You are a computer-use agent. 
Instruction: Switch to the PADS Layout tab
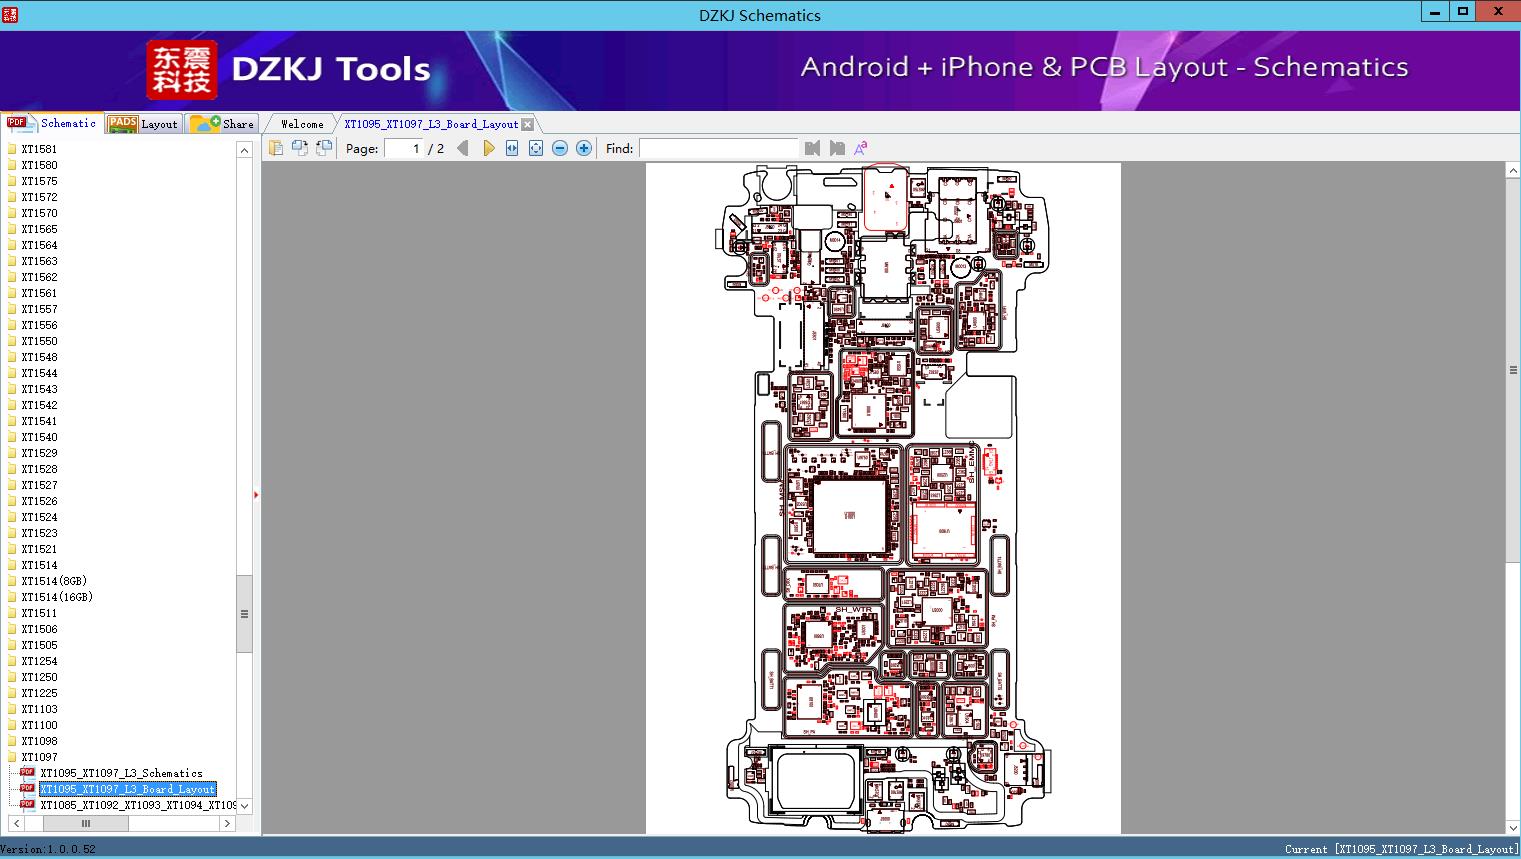pyautogui.click(x=143, y=124)
